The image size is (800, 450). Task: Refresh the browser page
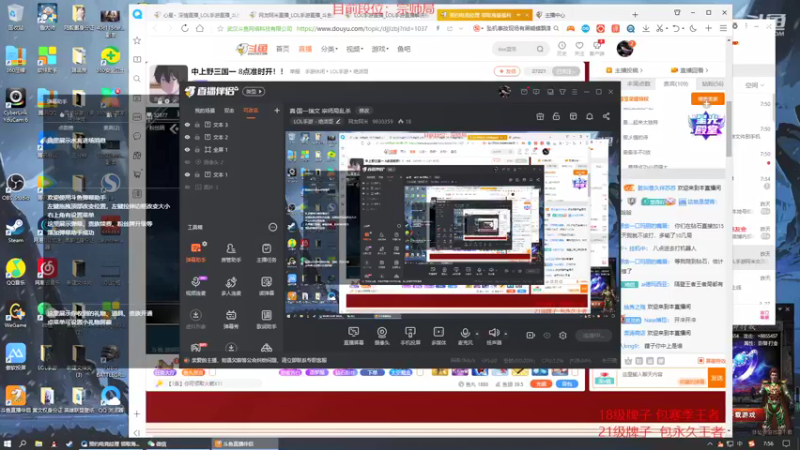click(x=185, y=29)
